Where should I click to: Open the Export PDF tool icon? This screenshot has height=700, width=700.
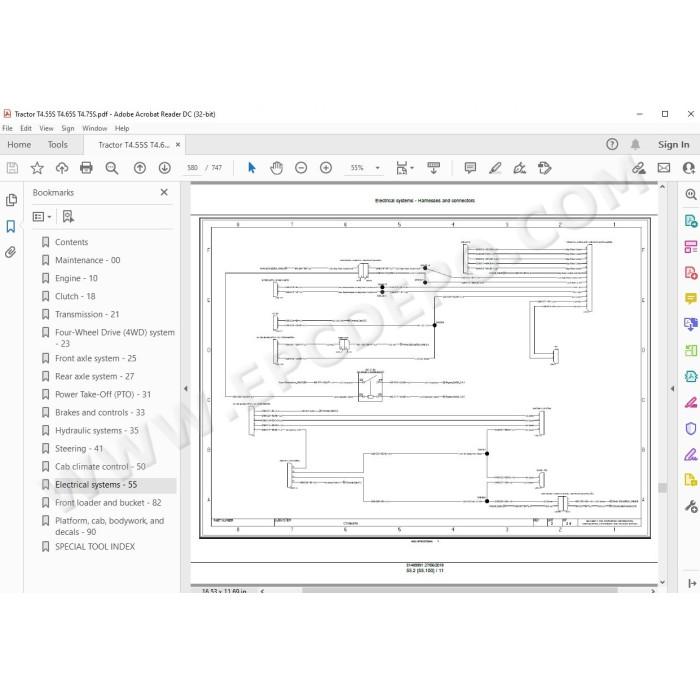tap(691, 221)
